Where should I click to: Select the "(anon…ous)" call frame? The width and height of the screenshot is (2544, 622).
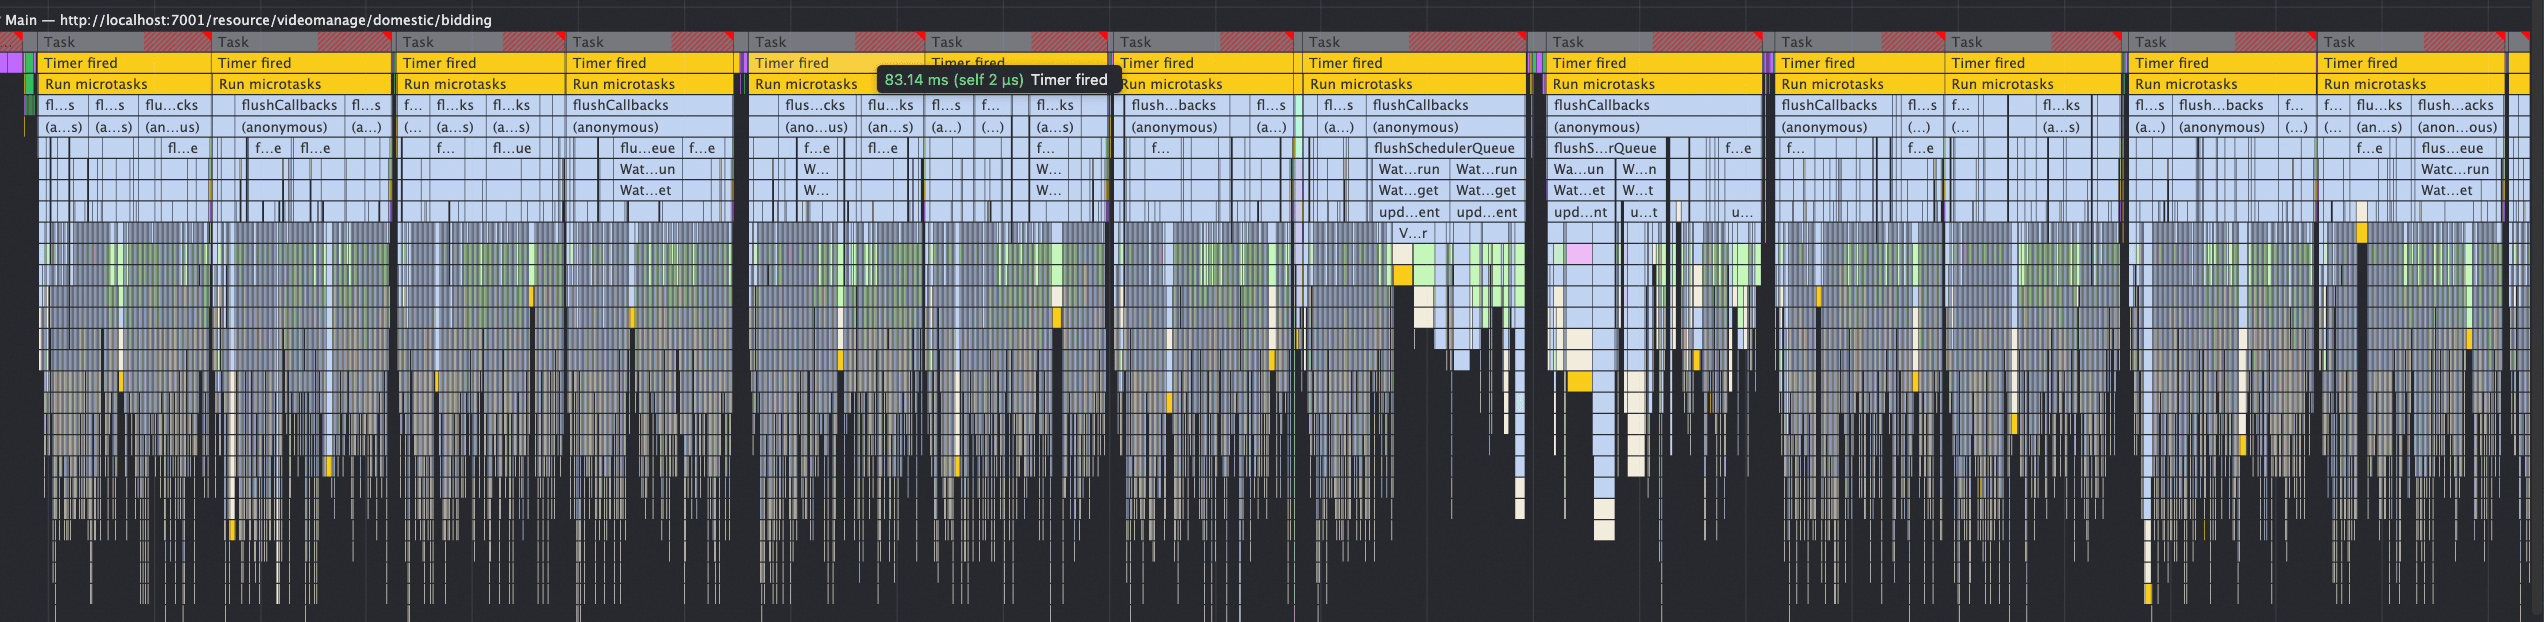(2457, 127)
